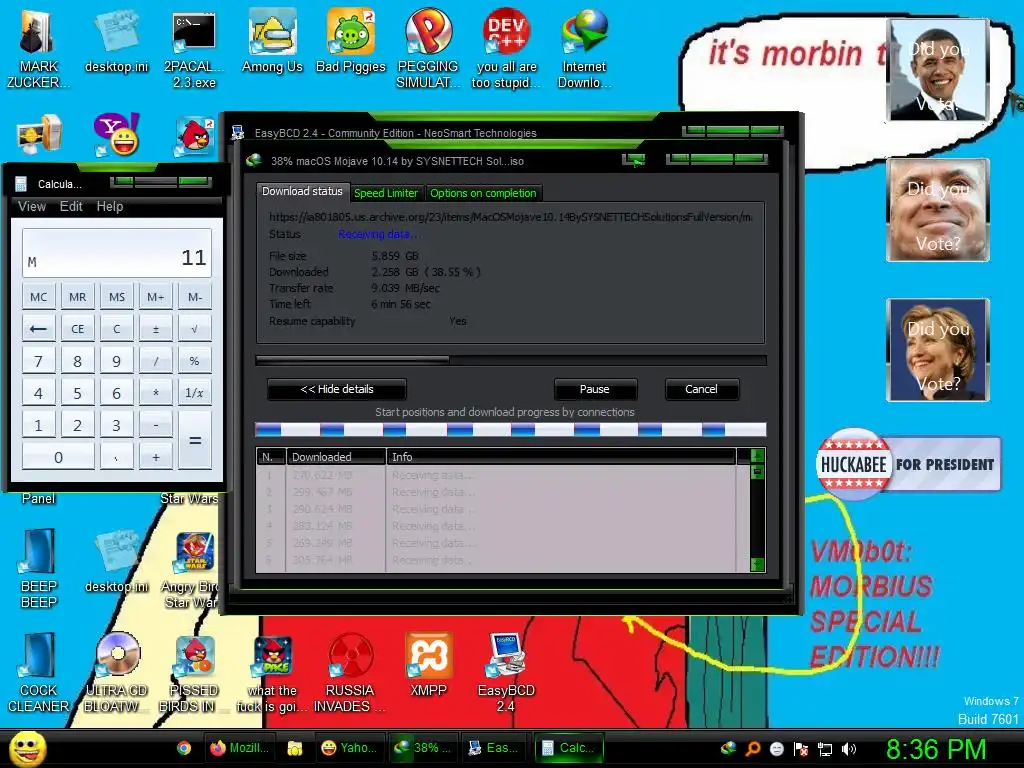The width and height of the screenshot is (1024, 768).
Task: Switch to the Download status tab
Action: (302, 191)
